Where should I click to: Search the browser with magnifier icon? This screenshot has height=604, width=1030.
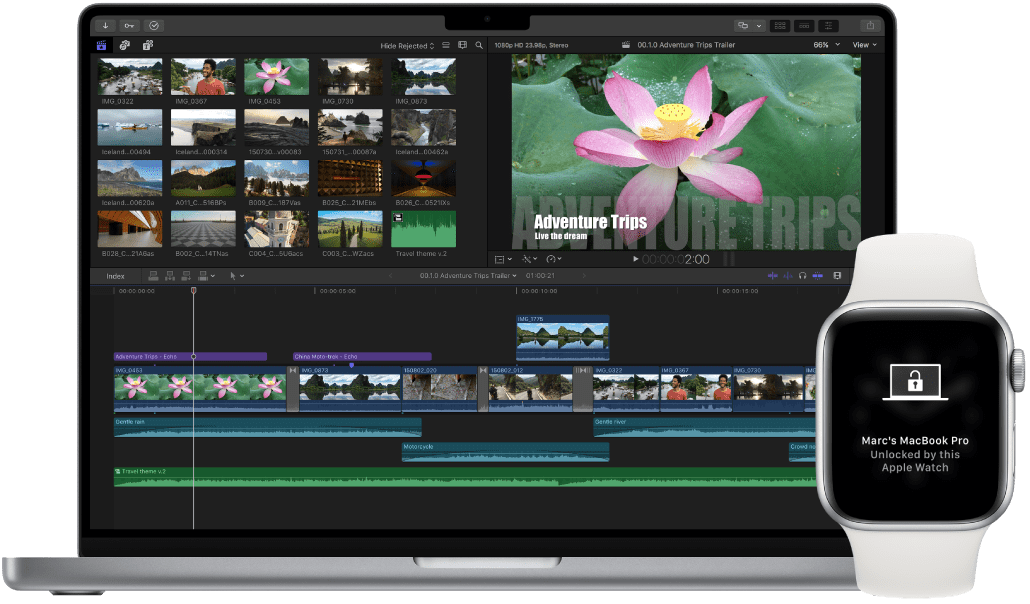[479, 45]
